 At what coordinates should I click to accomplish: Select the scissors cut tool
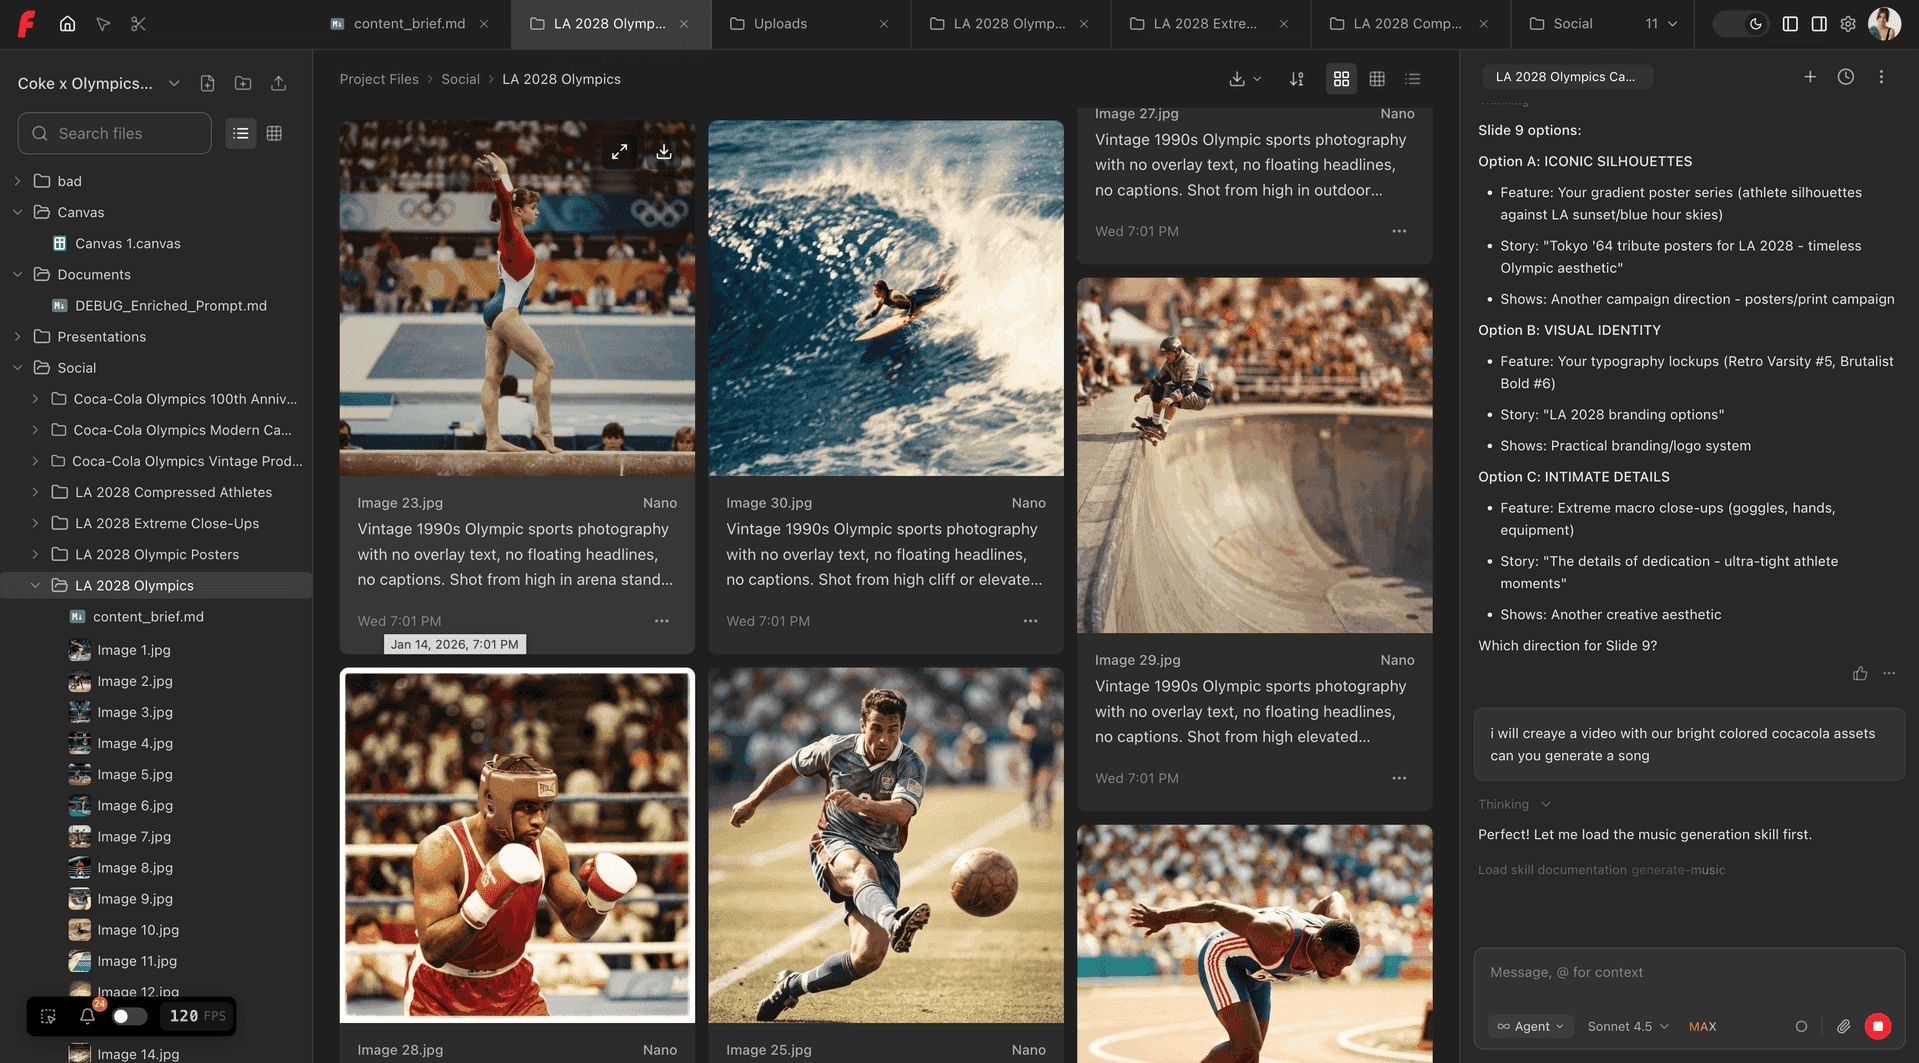[x=138, y=24]
